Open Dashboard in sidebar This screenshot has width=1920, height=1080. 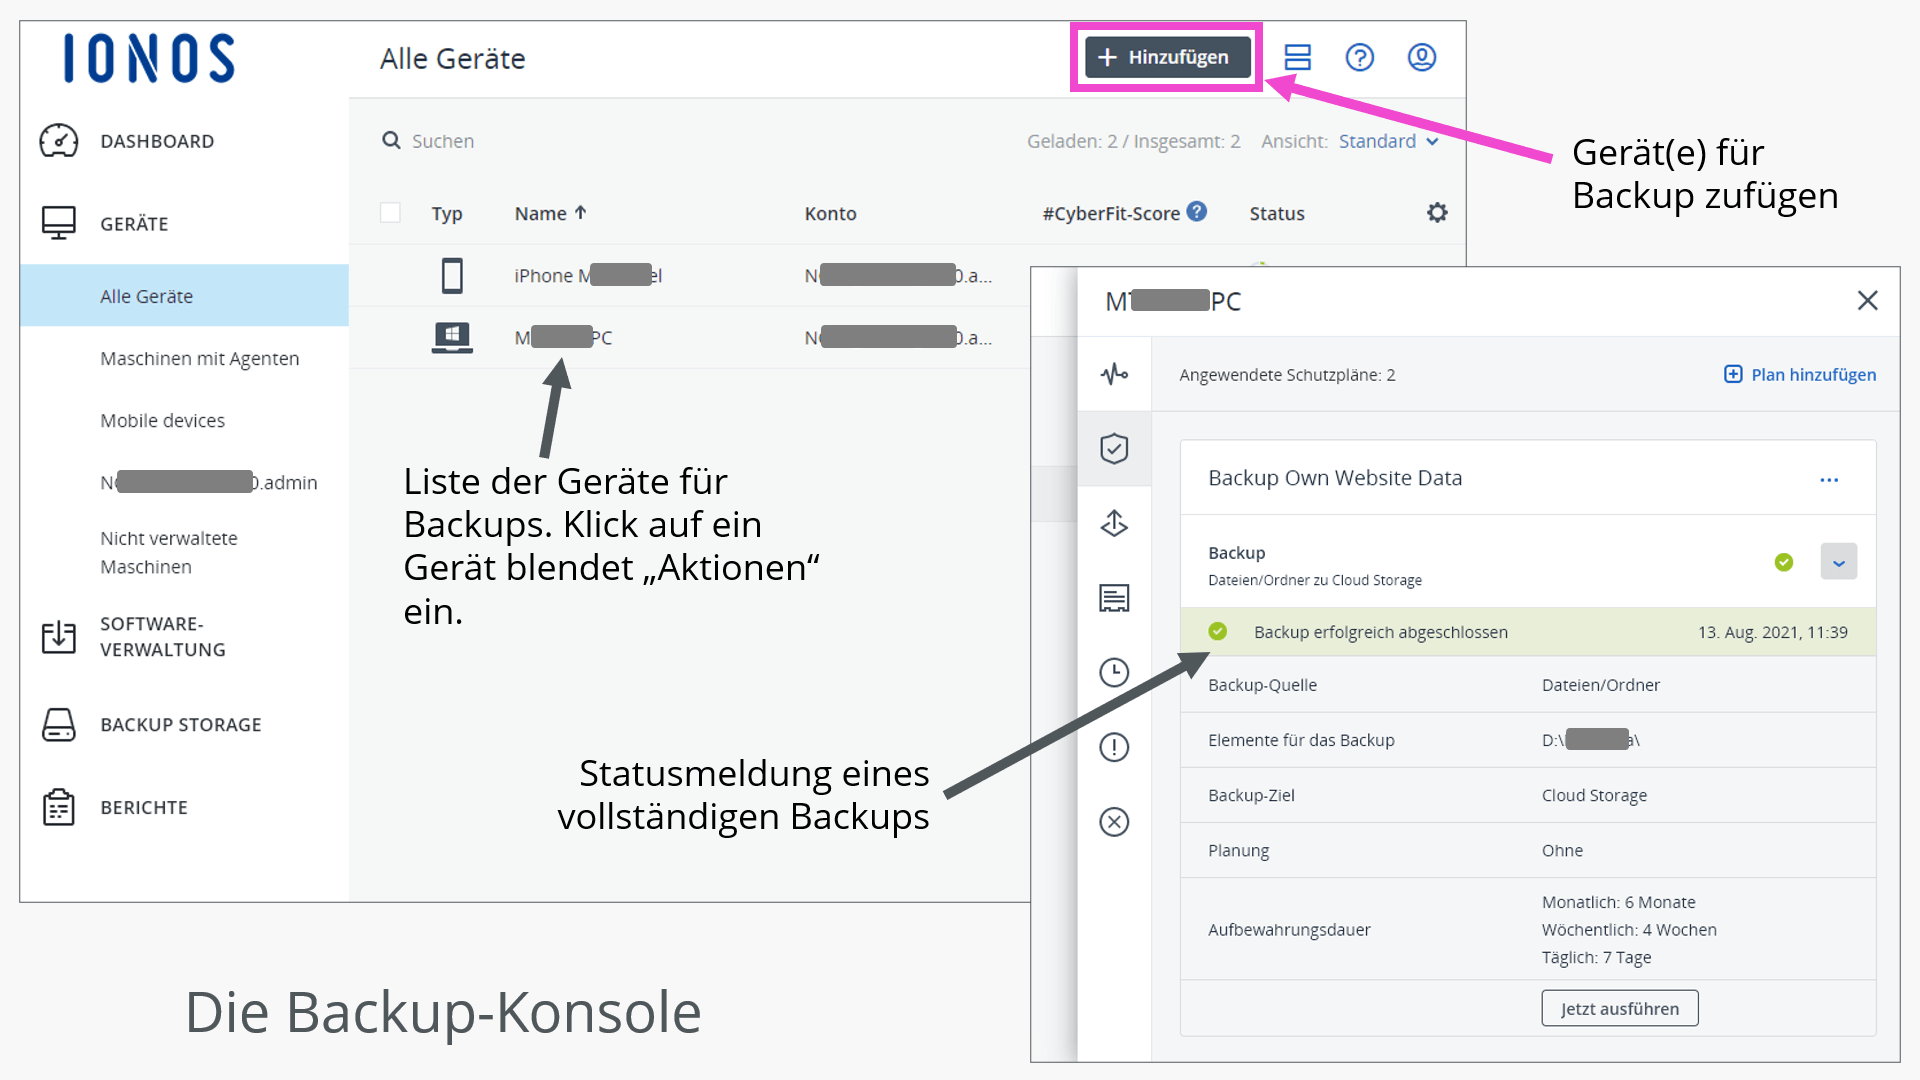tap(157, 141)
